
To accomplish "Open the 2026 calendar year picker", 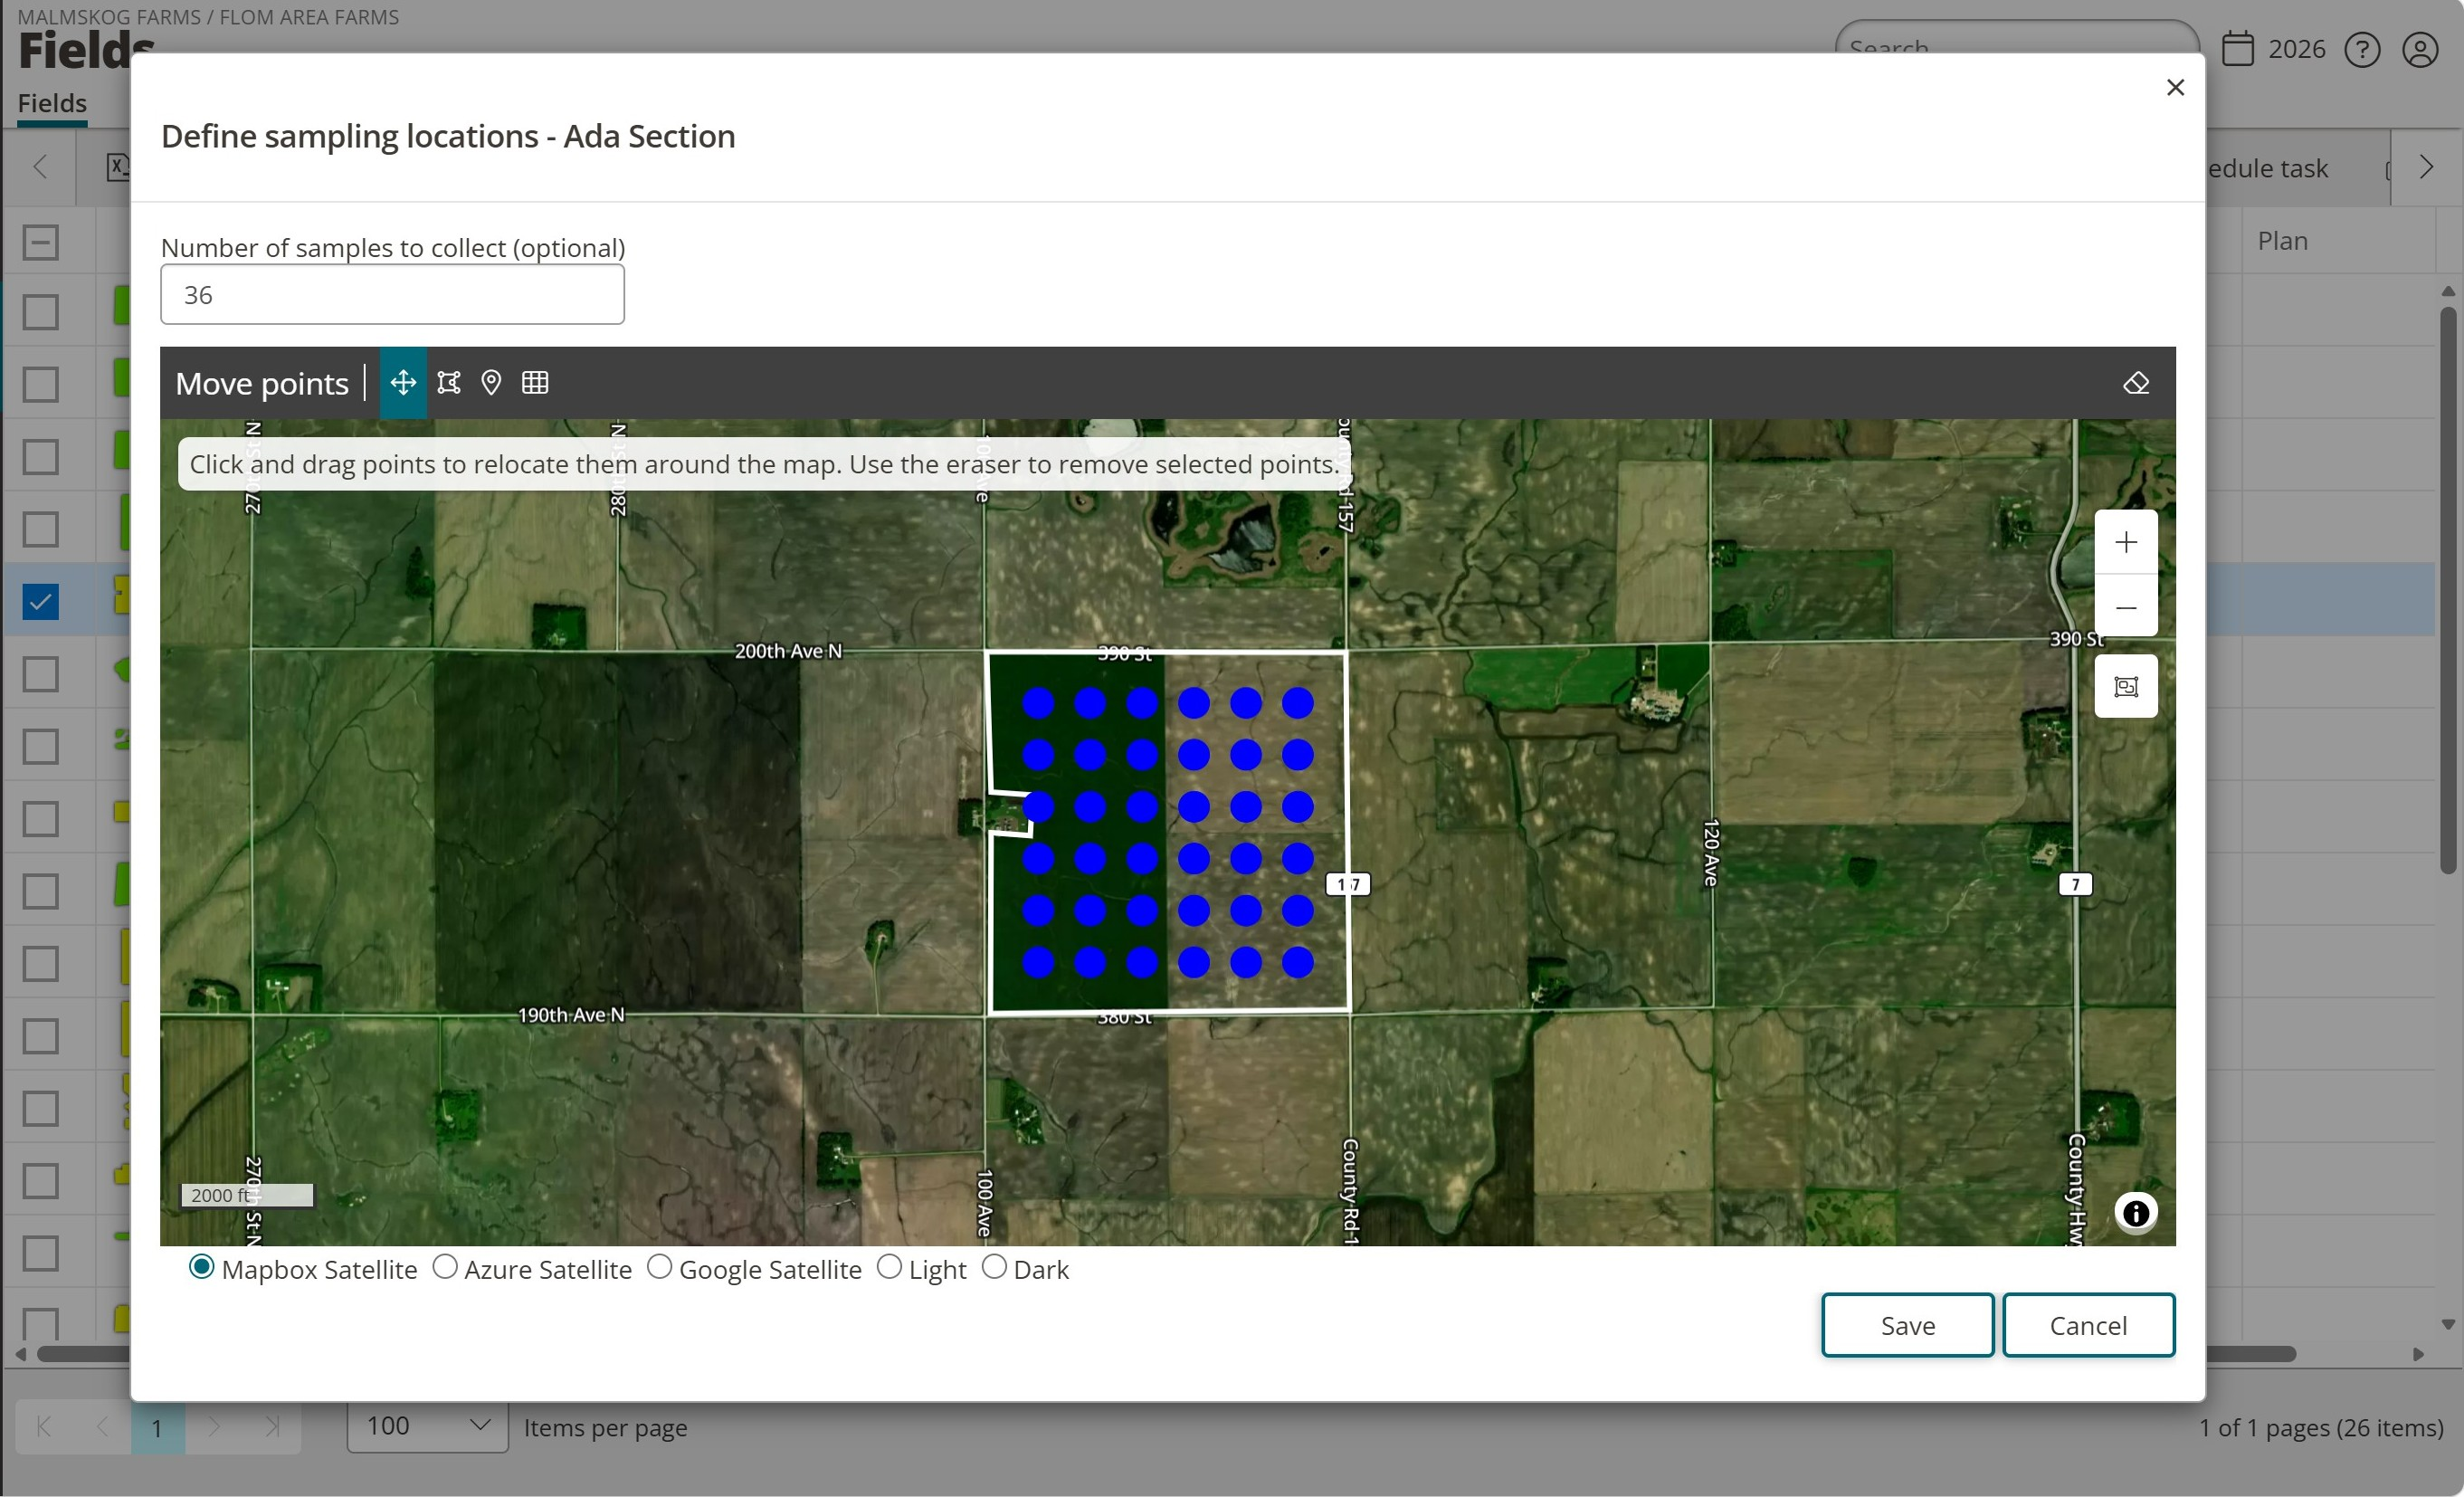I will [x=2273, y=49].
